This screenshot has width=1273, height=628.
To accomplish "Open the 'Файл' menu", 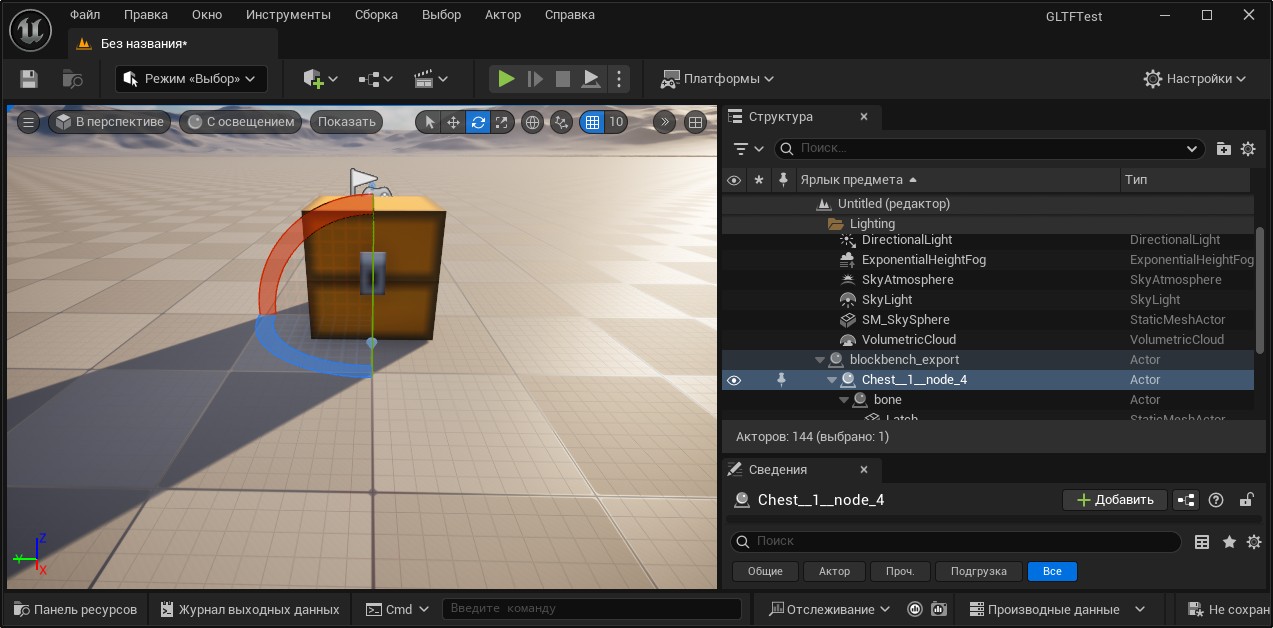I will click(85, 15).
